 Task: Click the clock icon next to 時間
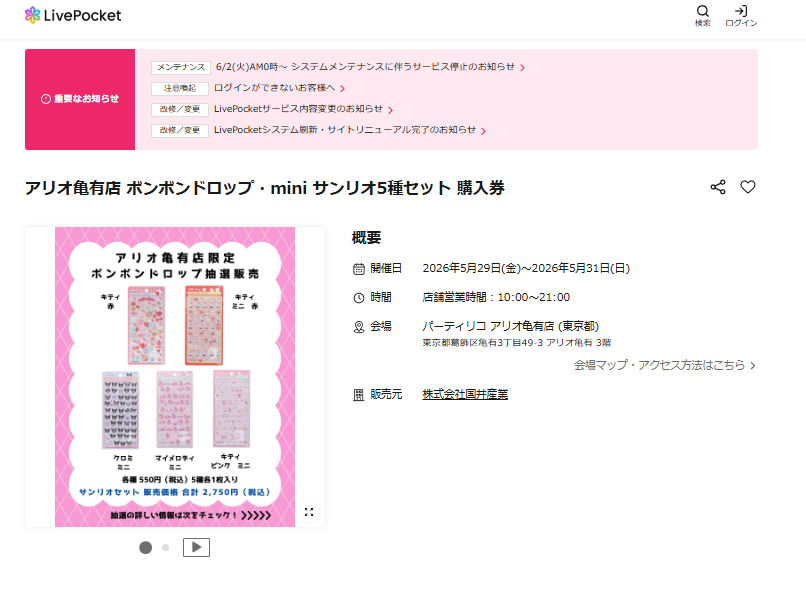point(359,298)
